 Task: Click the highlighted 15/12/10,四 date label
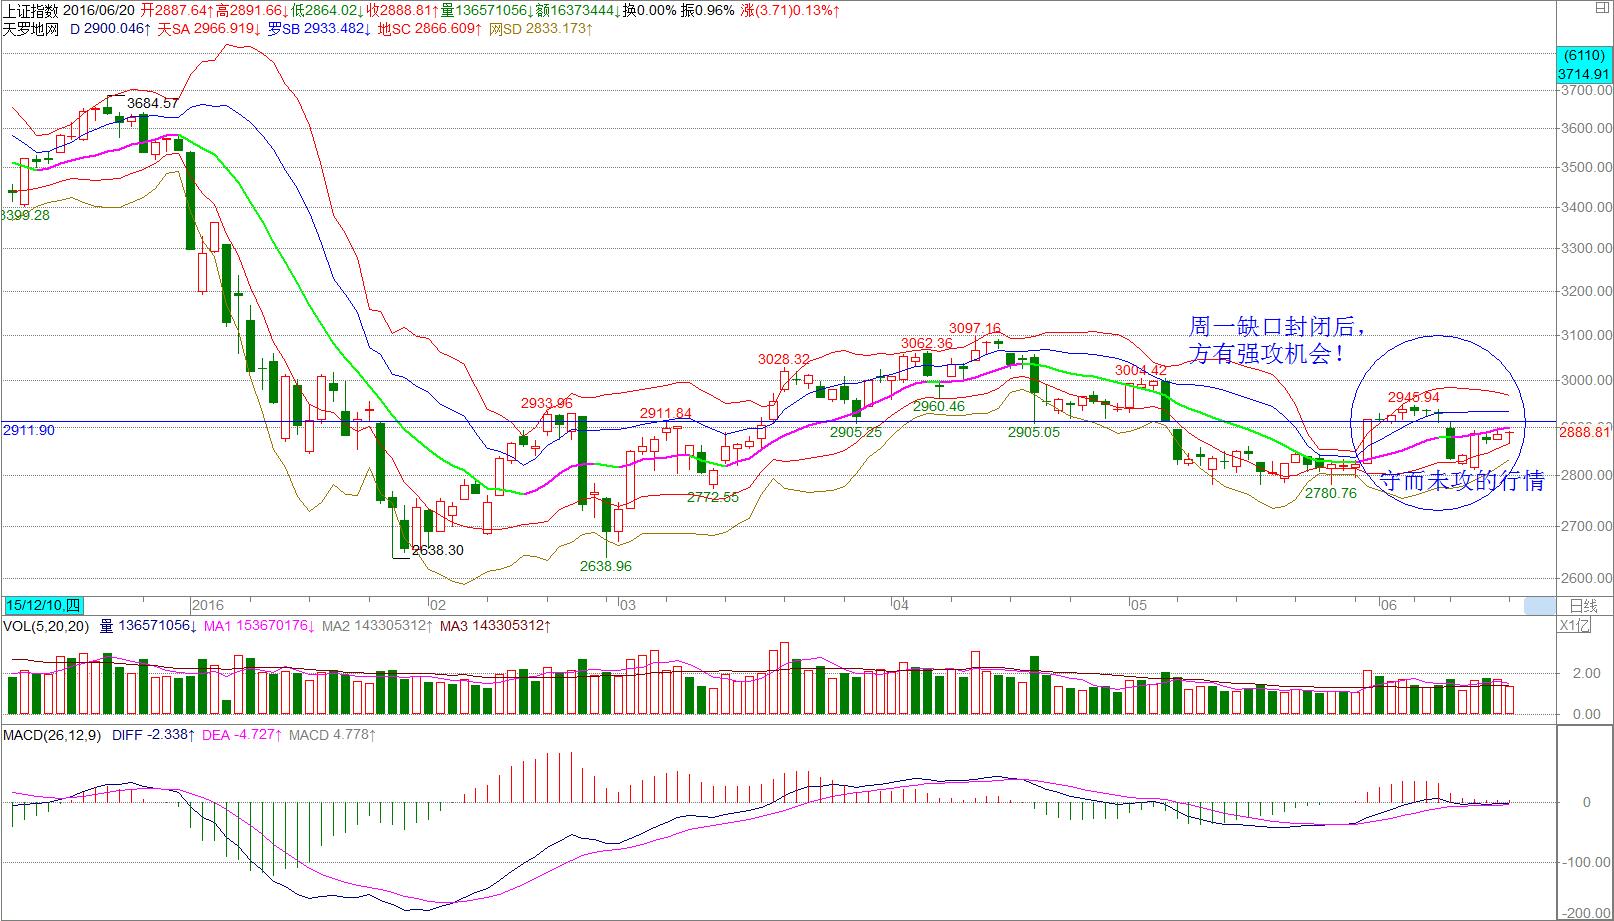pos(44,605)
